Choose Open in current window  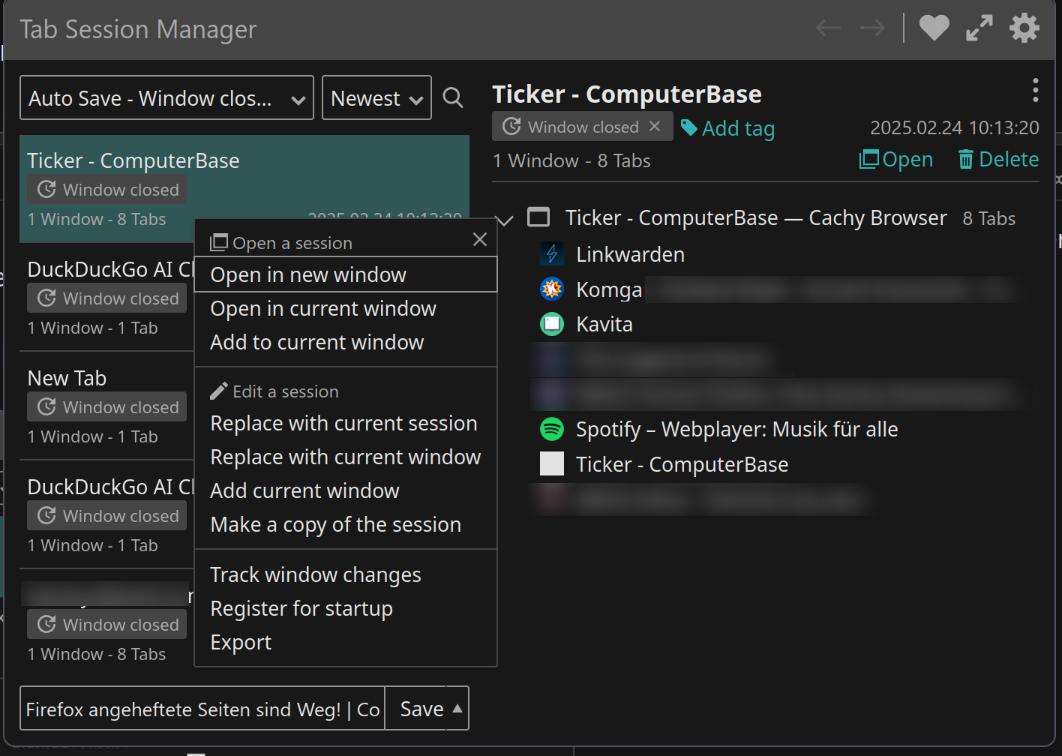pos(346,308)
